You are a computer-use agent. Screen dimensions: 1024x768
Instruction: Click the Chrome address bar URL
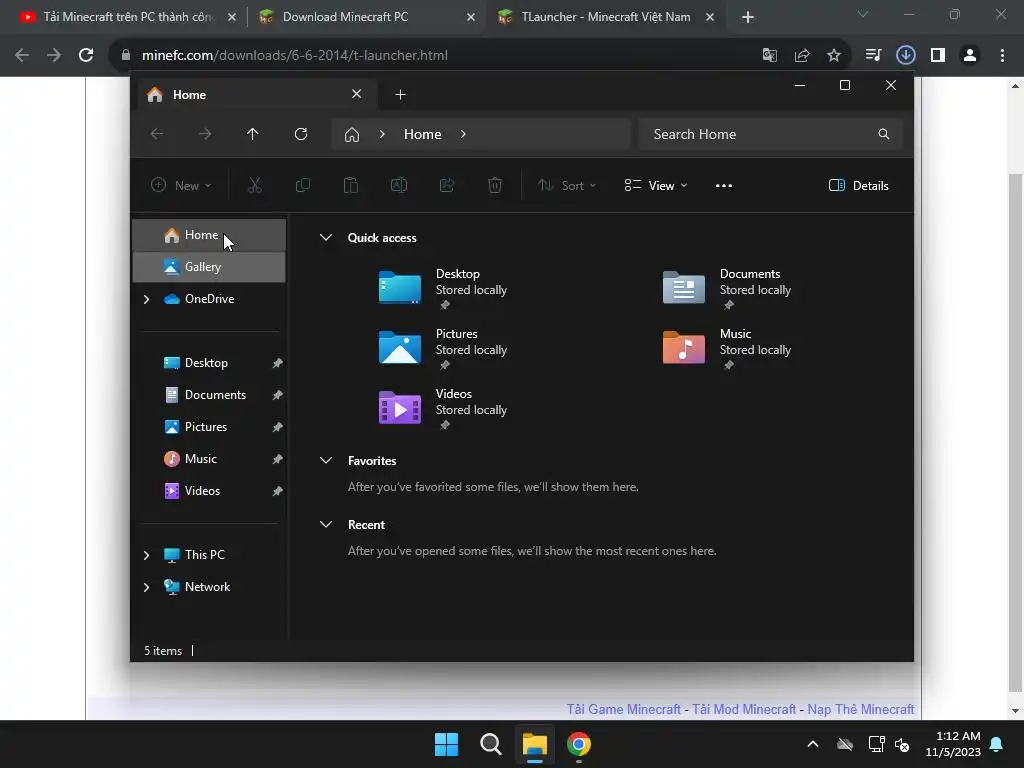[x=295, y=56]
